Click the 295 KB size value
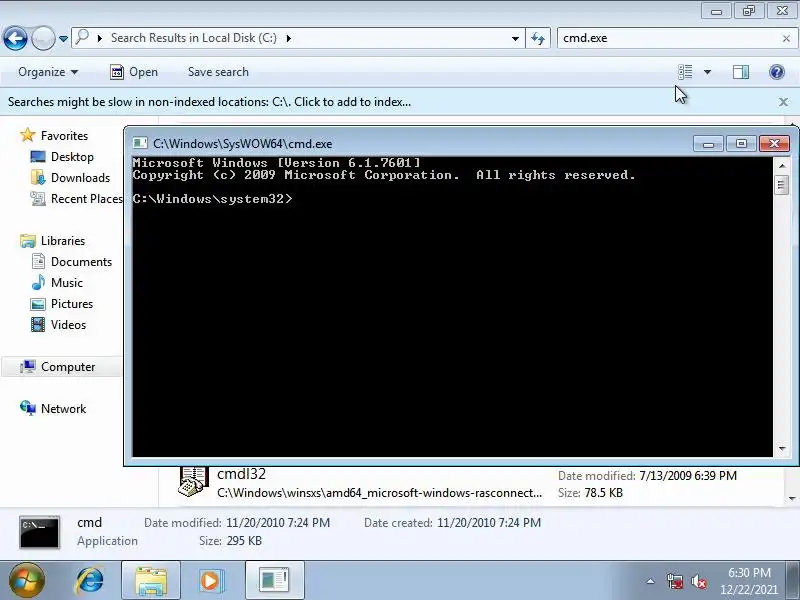 (244, 541)
